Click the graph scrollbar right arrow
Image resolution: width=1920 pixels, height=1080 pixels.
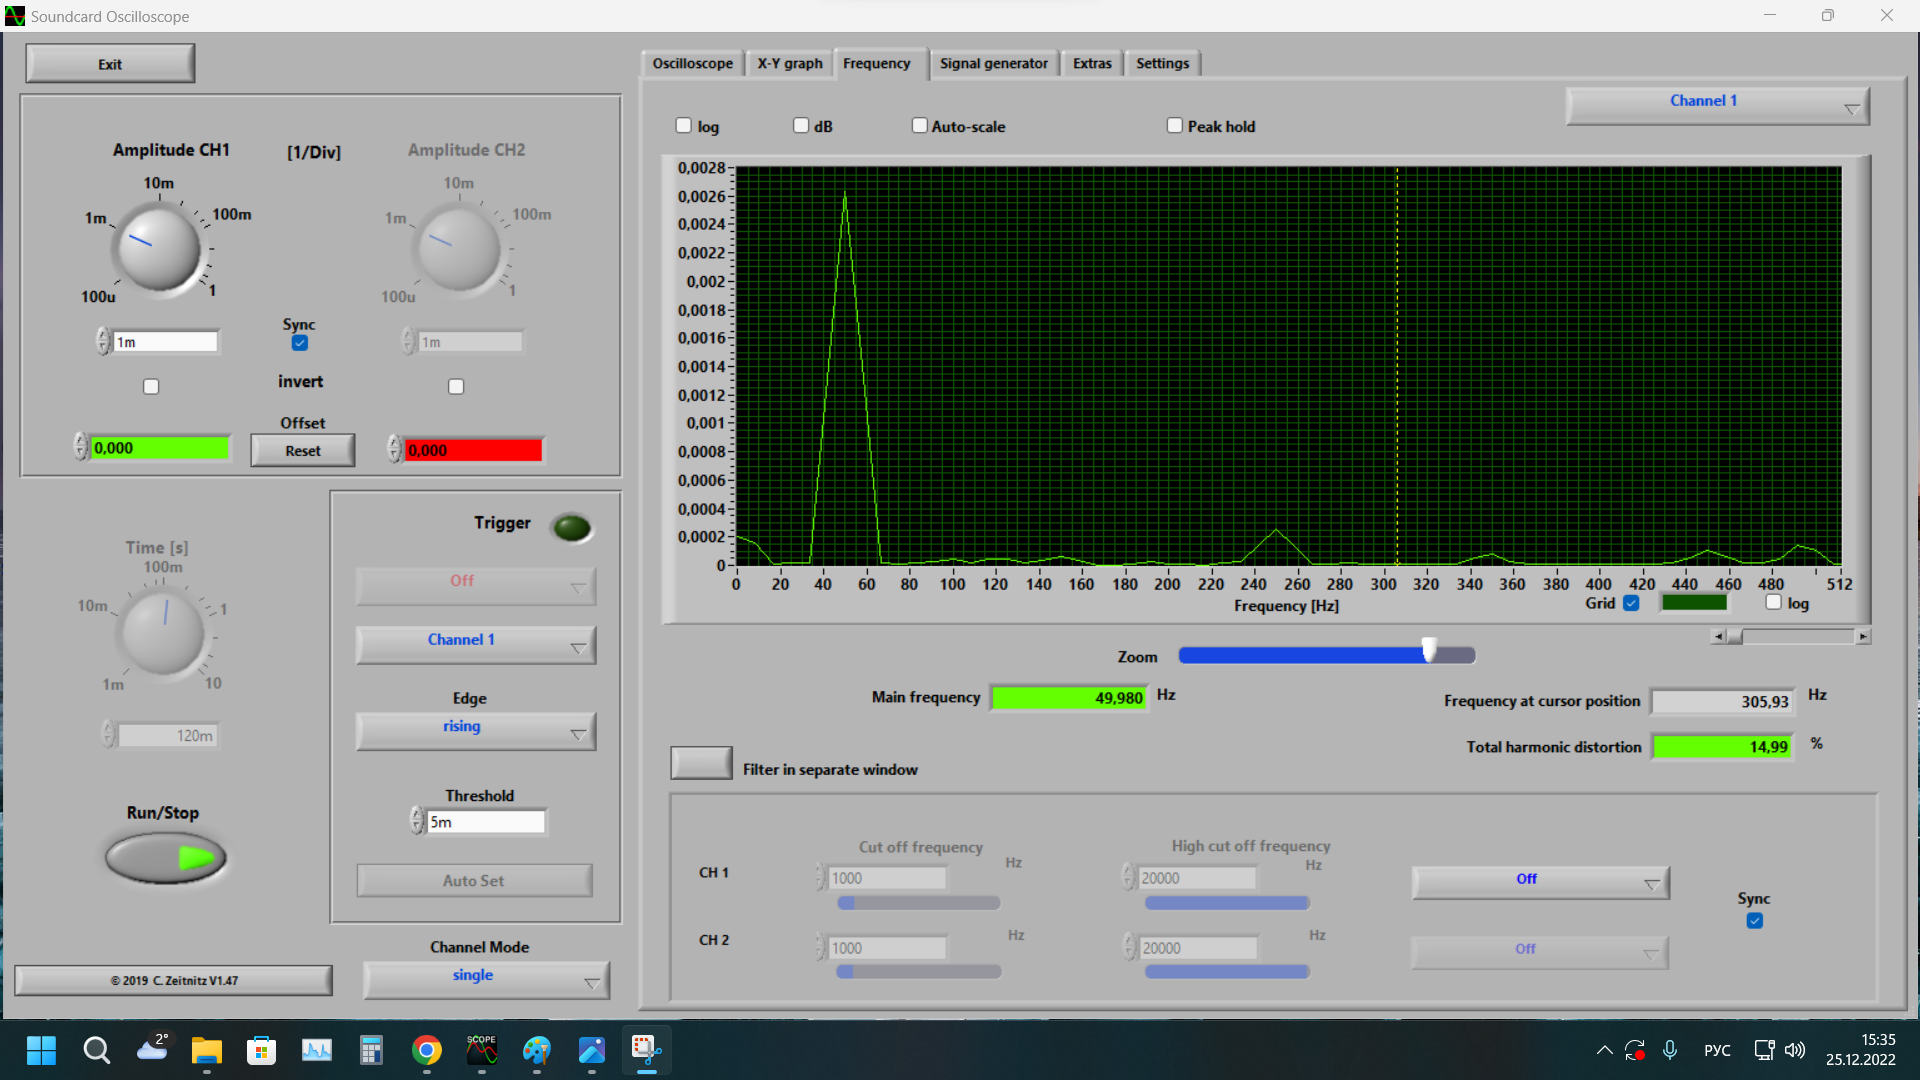[1863, 636]
